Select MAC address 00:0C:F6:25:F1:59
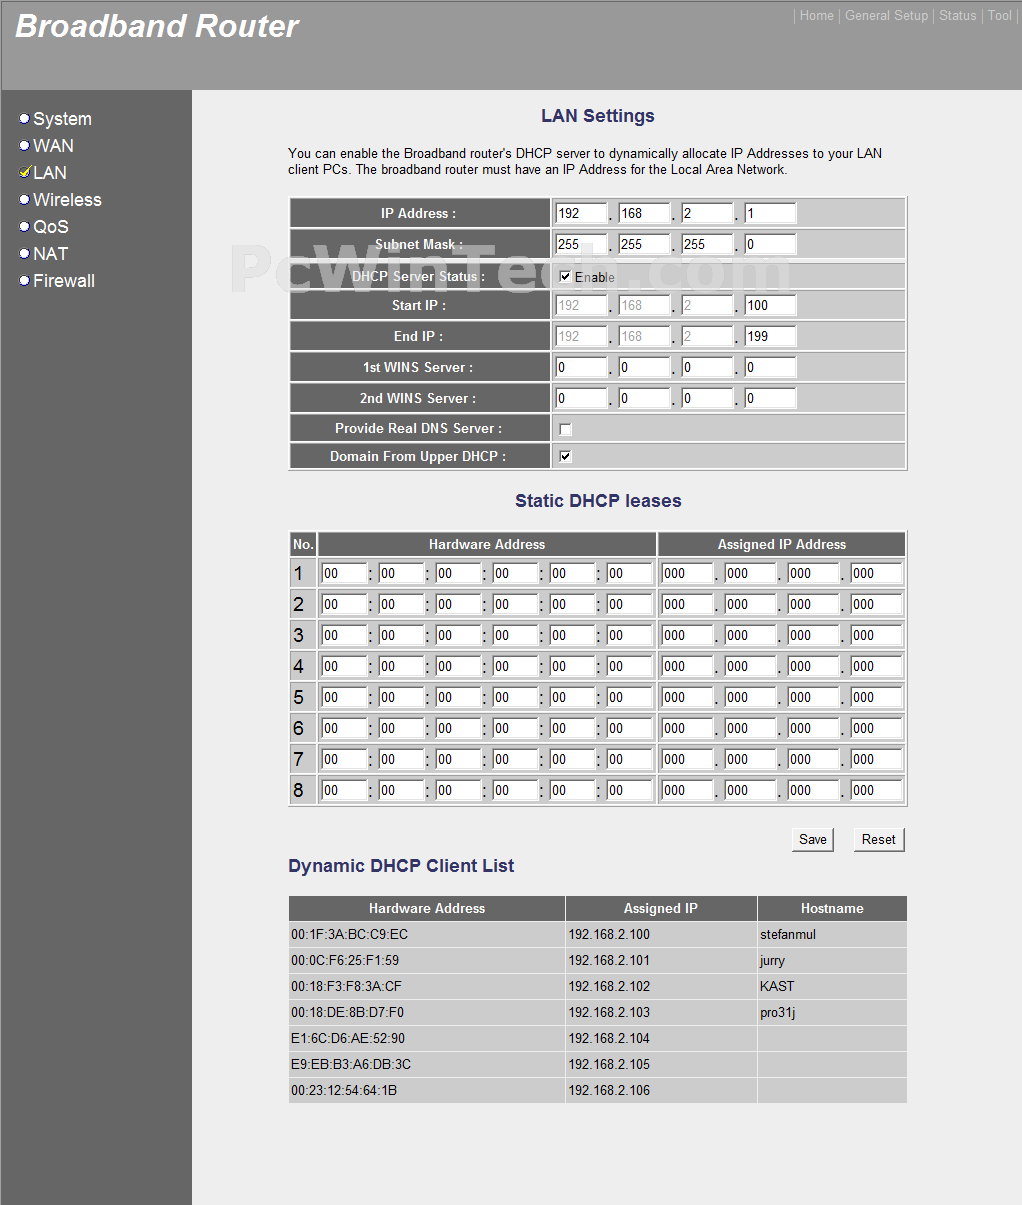 [345, 960]
